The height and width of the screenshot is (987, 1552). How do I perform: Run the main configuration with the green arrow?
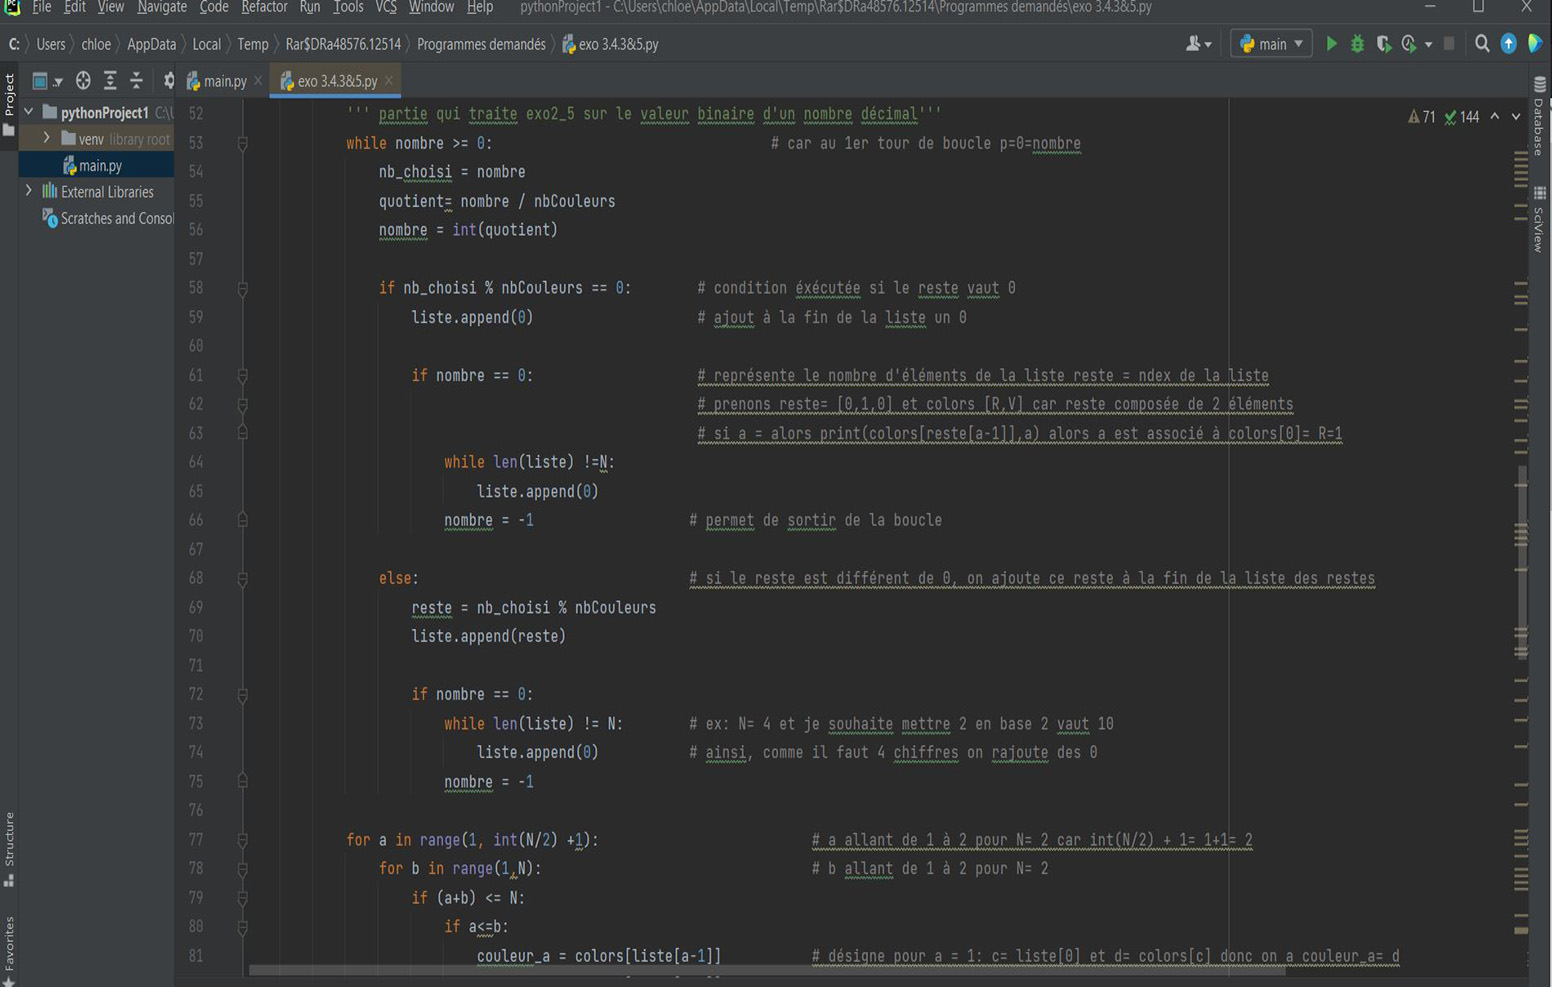pos(1331,44)
